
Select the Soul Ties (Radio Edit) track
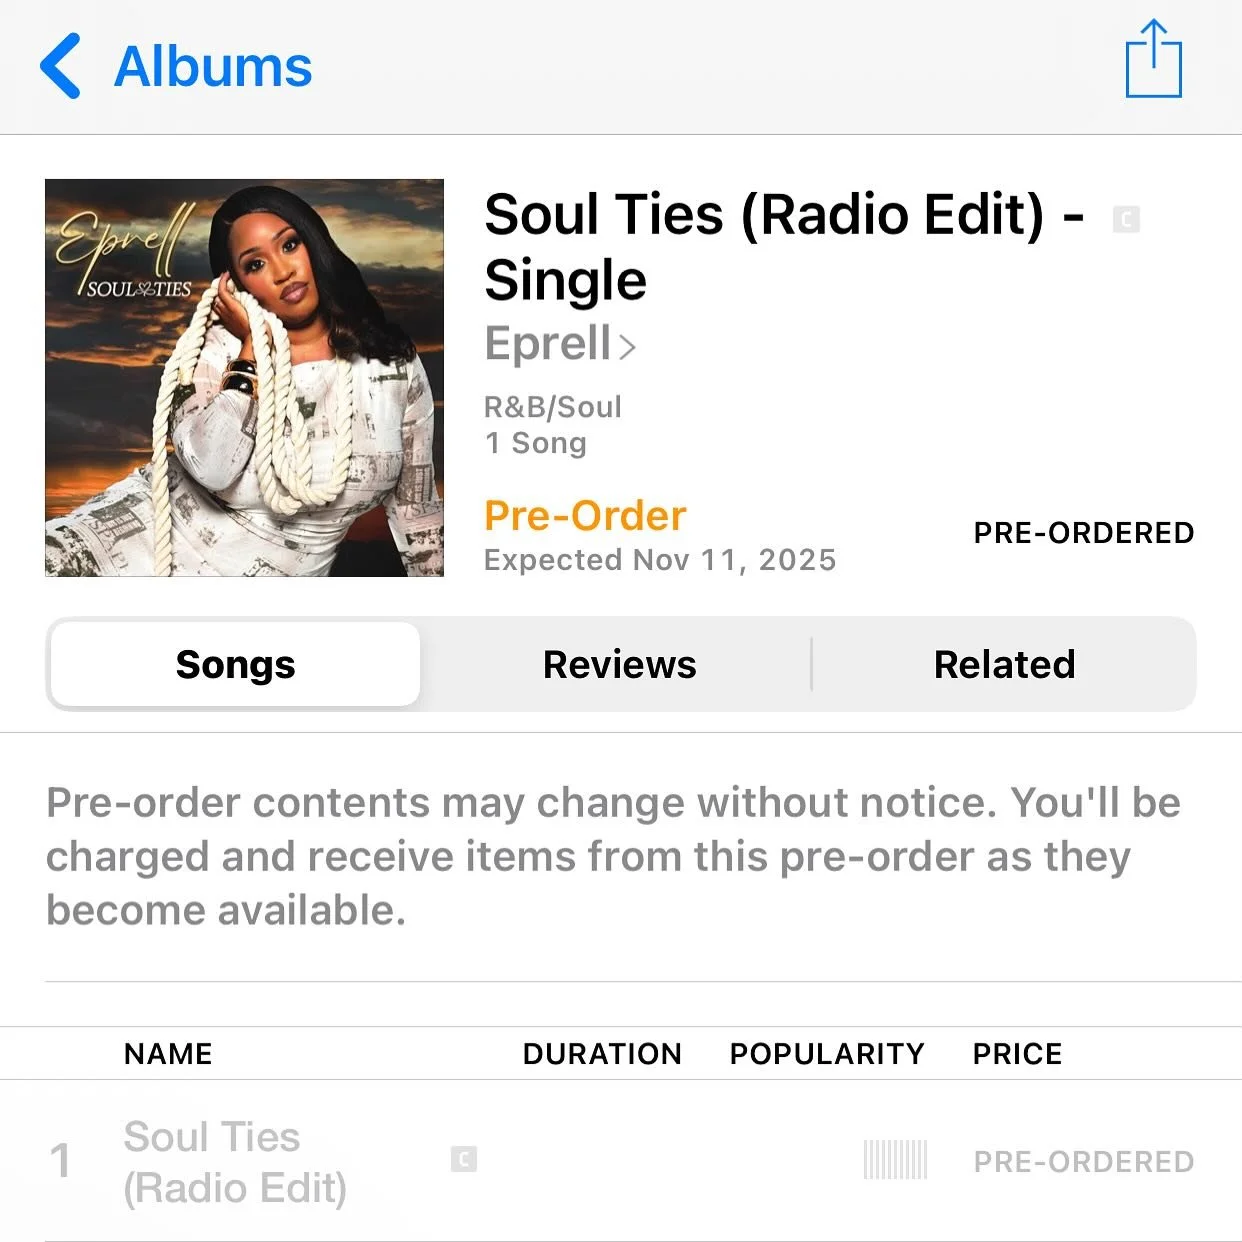[621, 1161]
